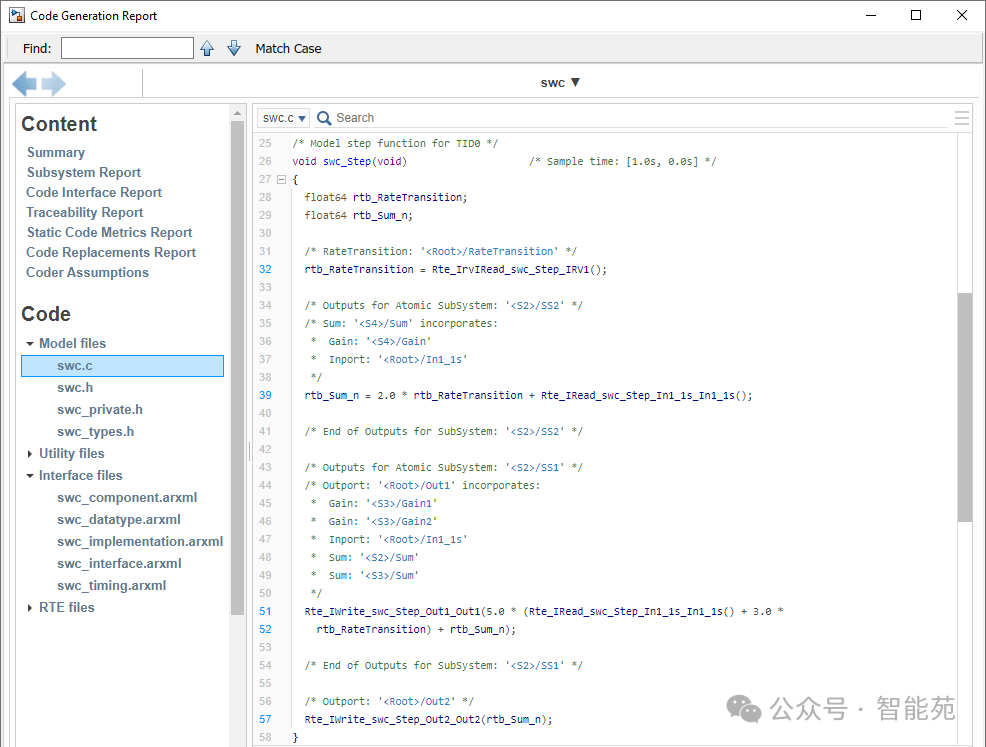Collapse the Interface files tree node

click(x=30, y=476)
